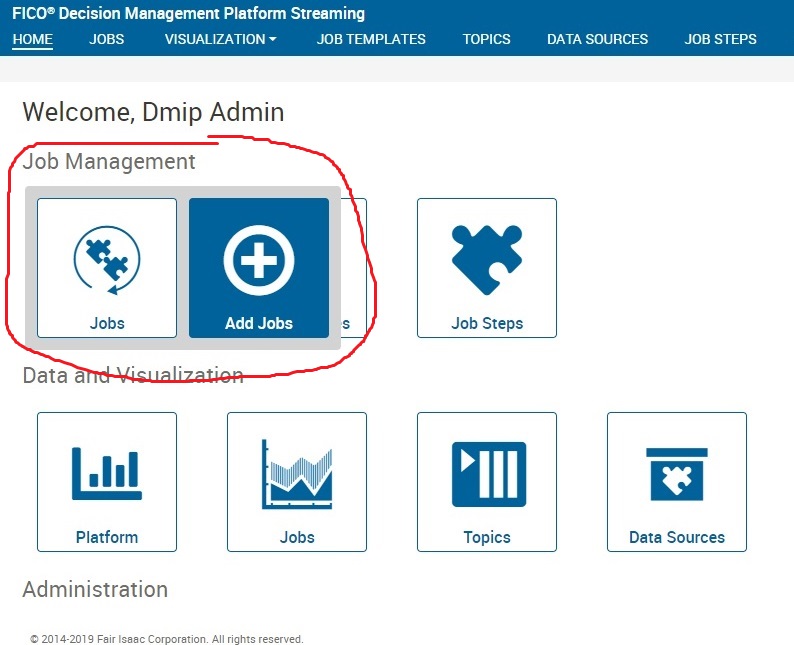Navigate to DATA SOURCES in the top menu
The width and height of the screenshot is (794, 645).
coord(597,39)
